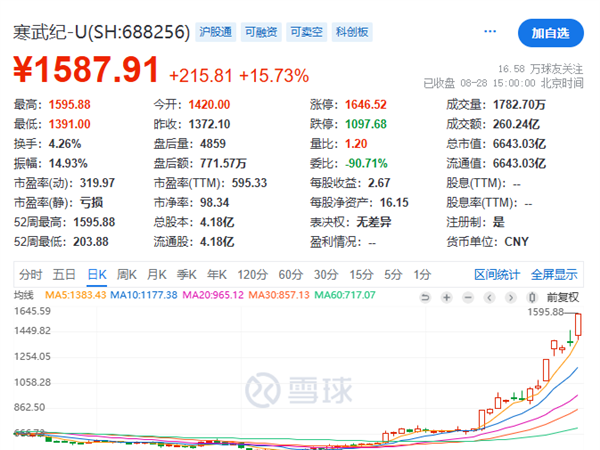600x450 pixels.
Task: Click the 沪股通 tag
Action: point(215,32)
